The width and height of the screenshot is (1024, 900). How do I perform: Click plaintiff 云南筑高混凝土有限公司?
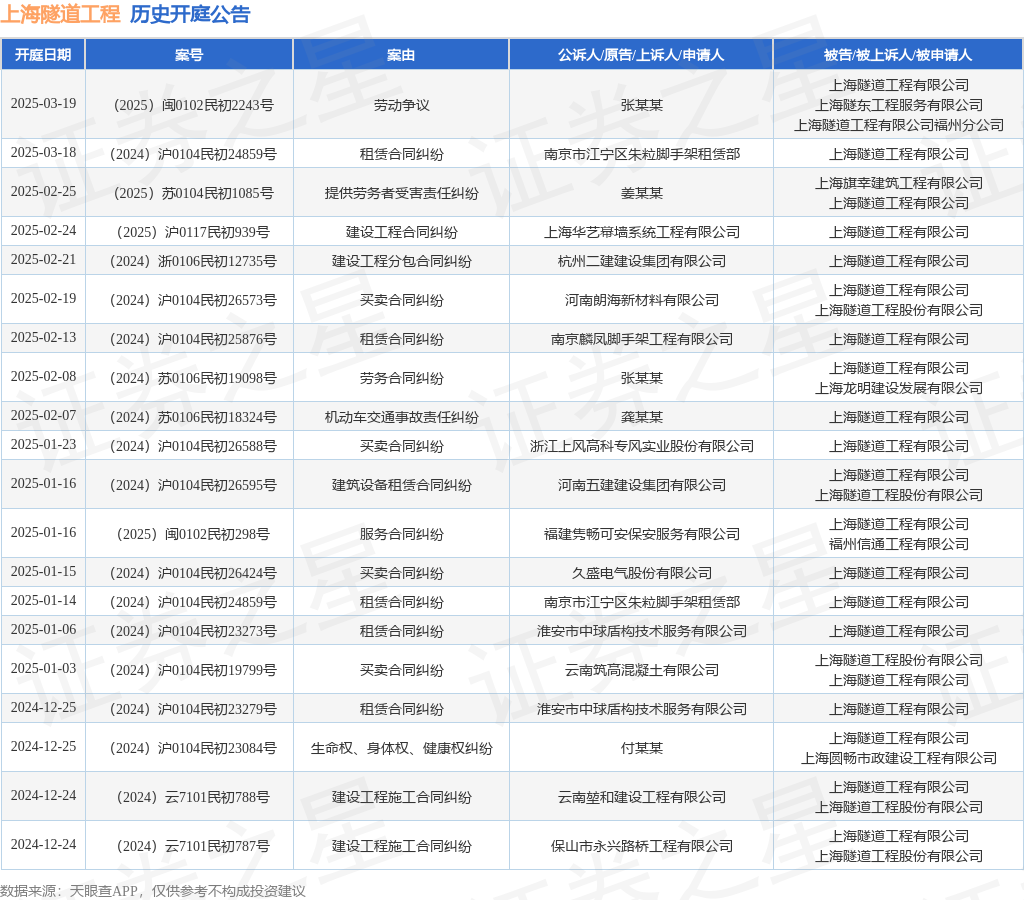pos(641,670)
